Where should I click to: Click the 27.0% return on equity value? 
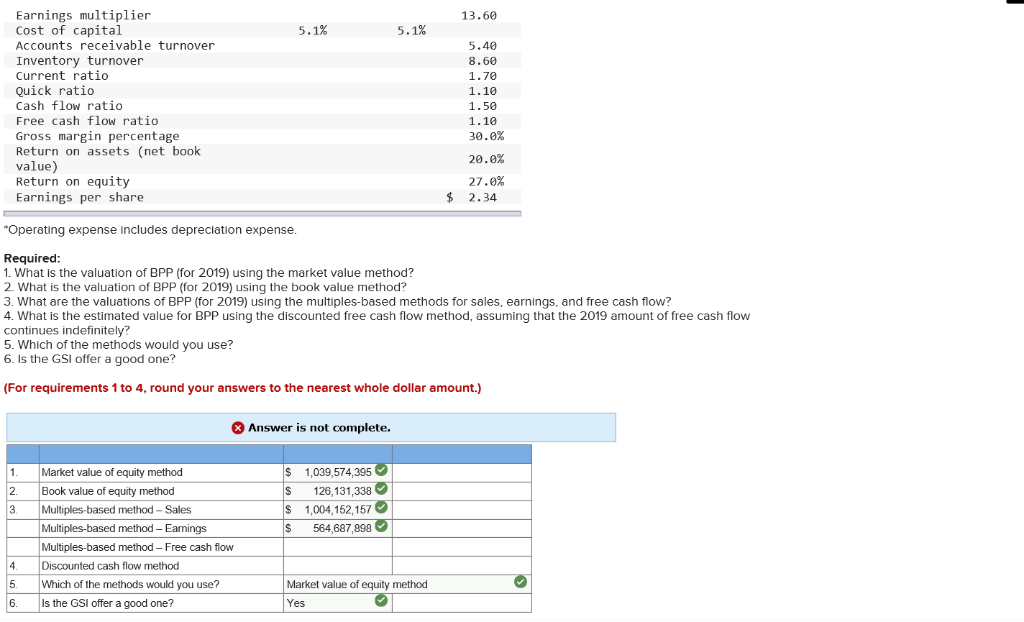[486, 182]
